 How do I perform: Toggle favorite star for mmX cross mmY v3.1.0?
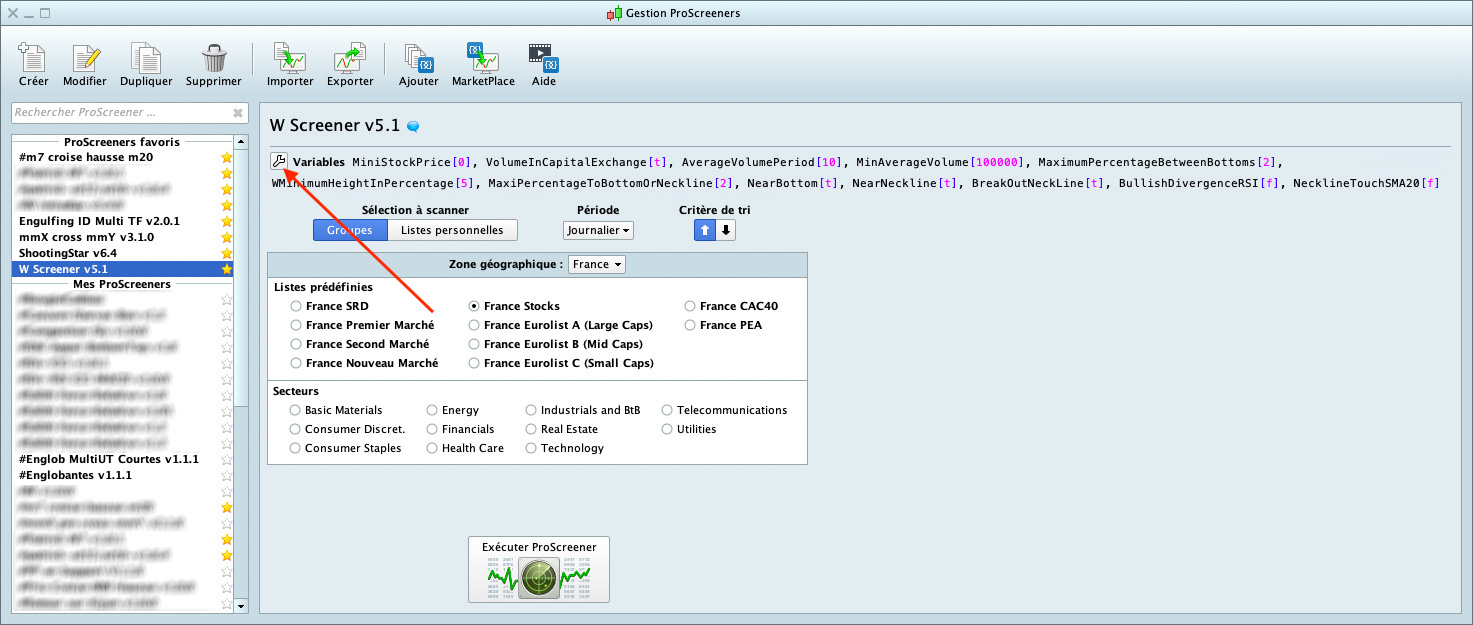[x=227, y=237]
